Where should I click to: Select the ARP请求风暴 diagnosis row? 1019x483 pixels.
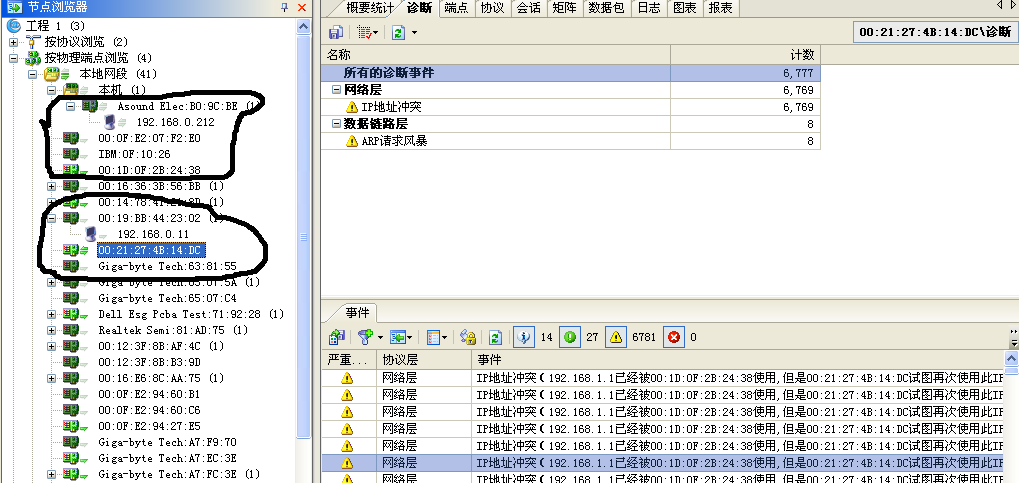pyautogui.click(x=393, y=141)
